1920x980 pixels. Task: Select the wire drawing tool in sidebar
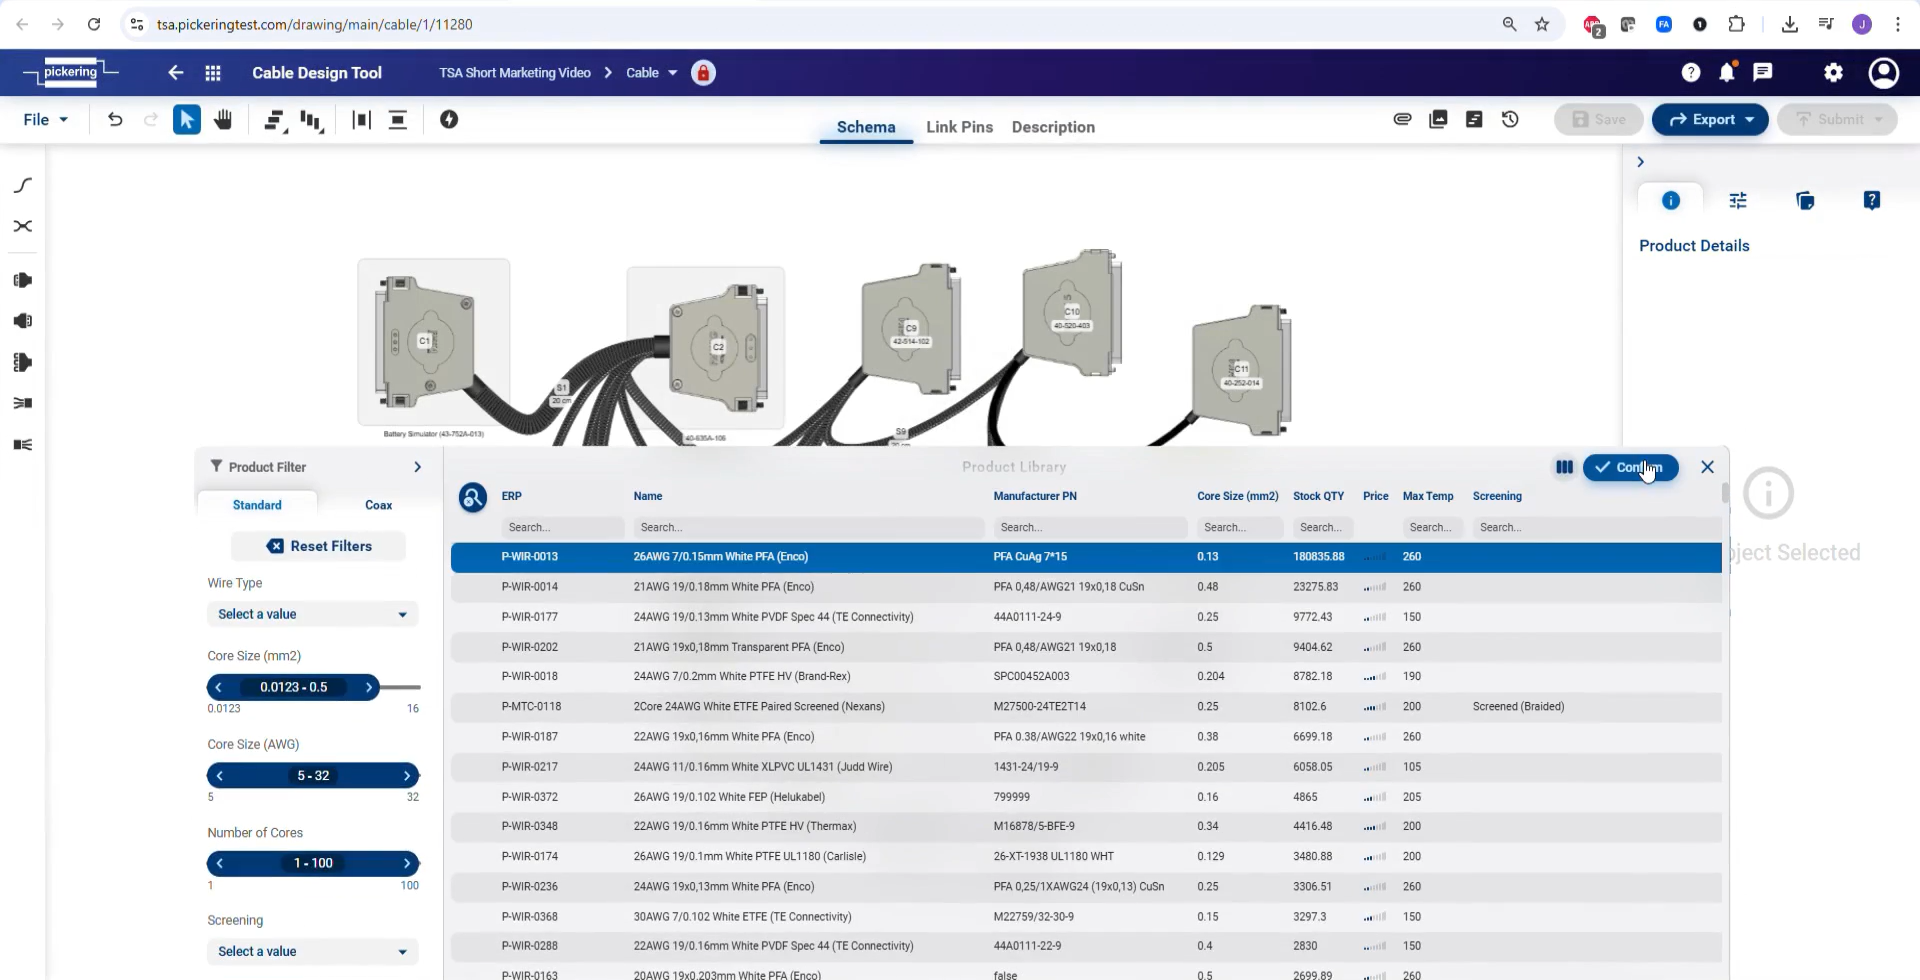23,185
